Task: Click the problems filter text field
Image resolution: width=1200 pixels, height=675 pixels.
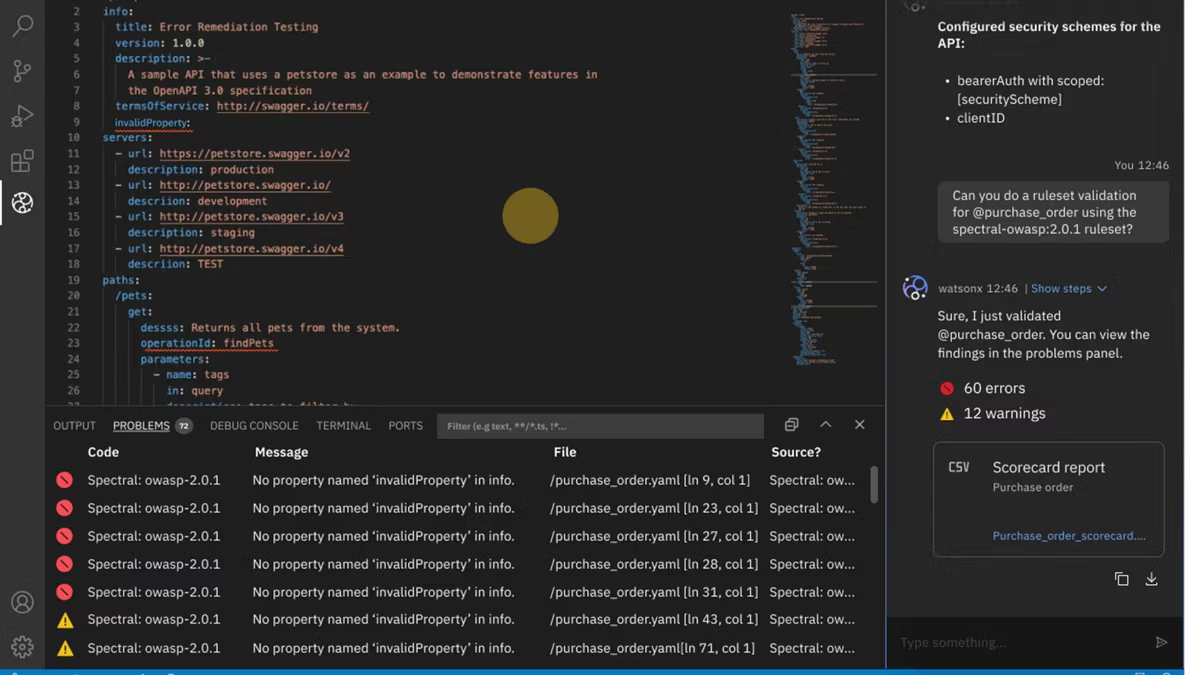Action: (600, 426)
